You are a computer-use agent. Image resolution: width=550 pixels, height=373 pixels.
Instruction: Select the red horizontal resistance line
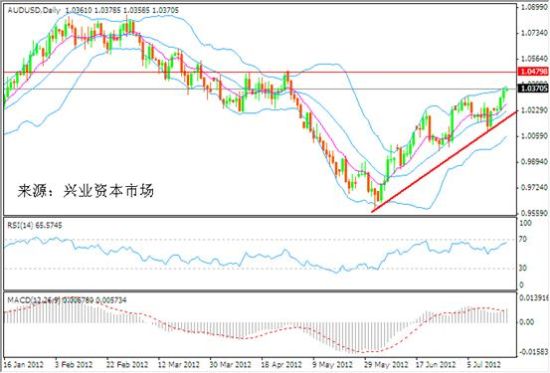(260, 72)
